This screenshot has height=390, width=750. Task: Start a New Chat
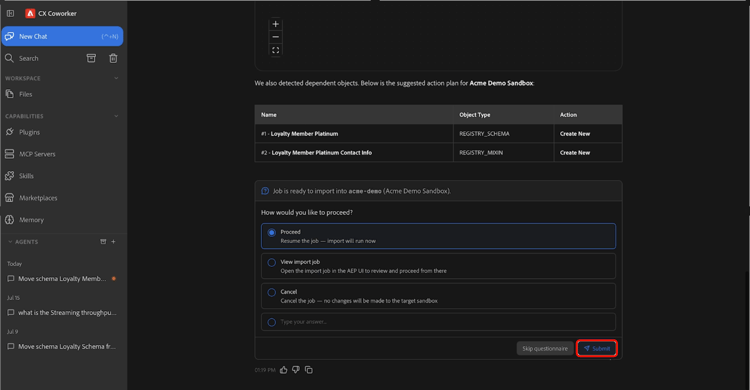pos(62,36)
